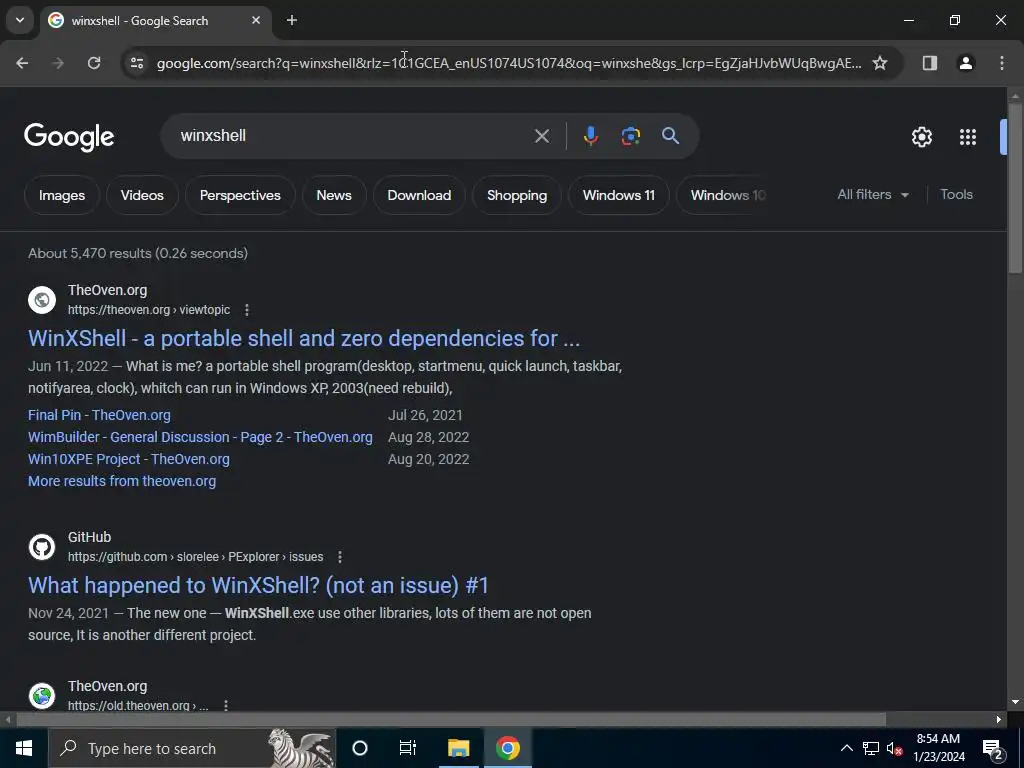Open more options for the old.theoven.org result

(x=226, y=705)
